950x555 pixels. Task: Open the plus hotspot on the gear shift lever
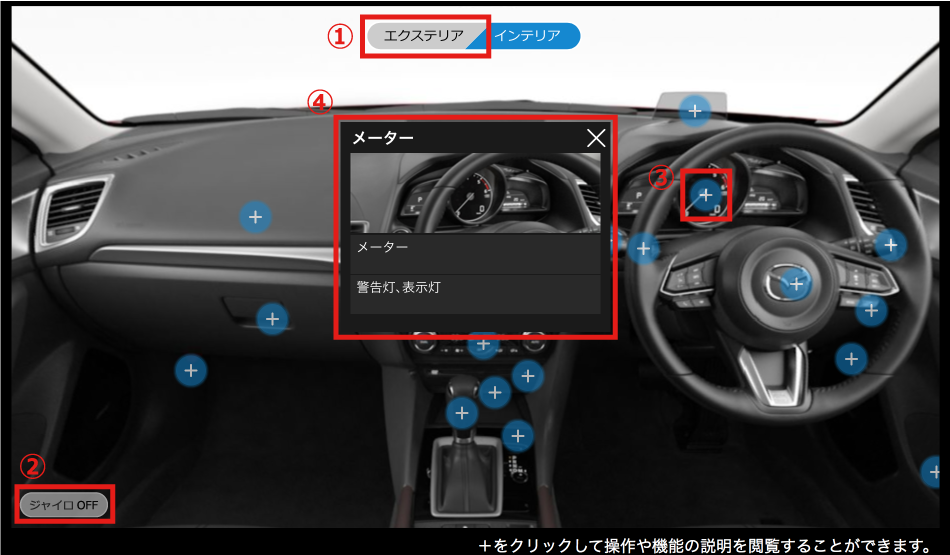tap(461, 412)
